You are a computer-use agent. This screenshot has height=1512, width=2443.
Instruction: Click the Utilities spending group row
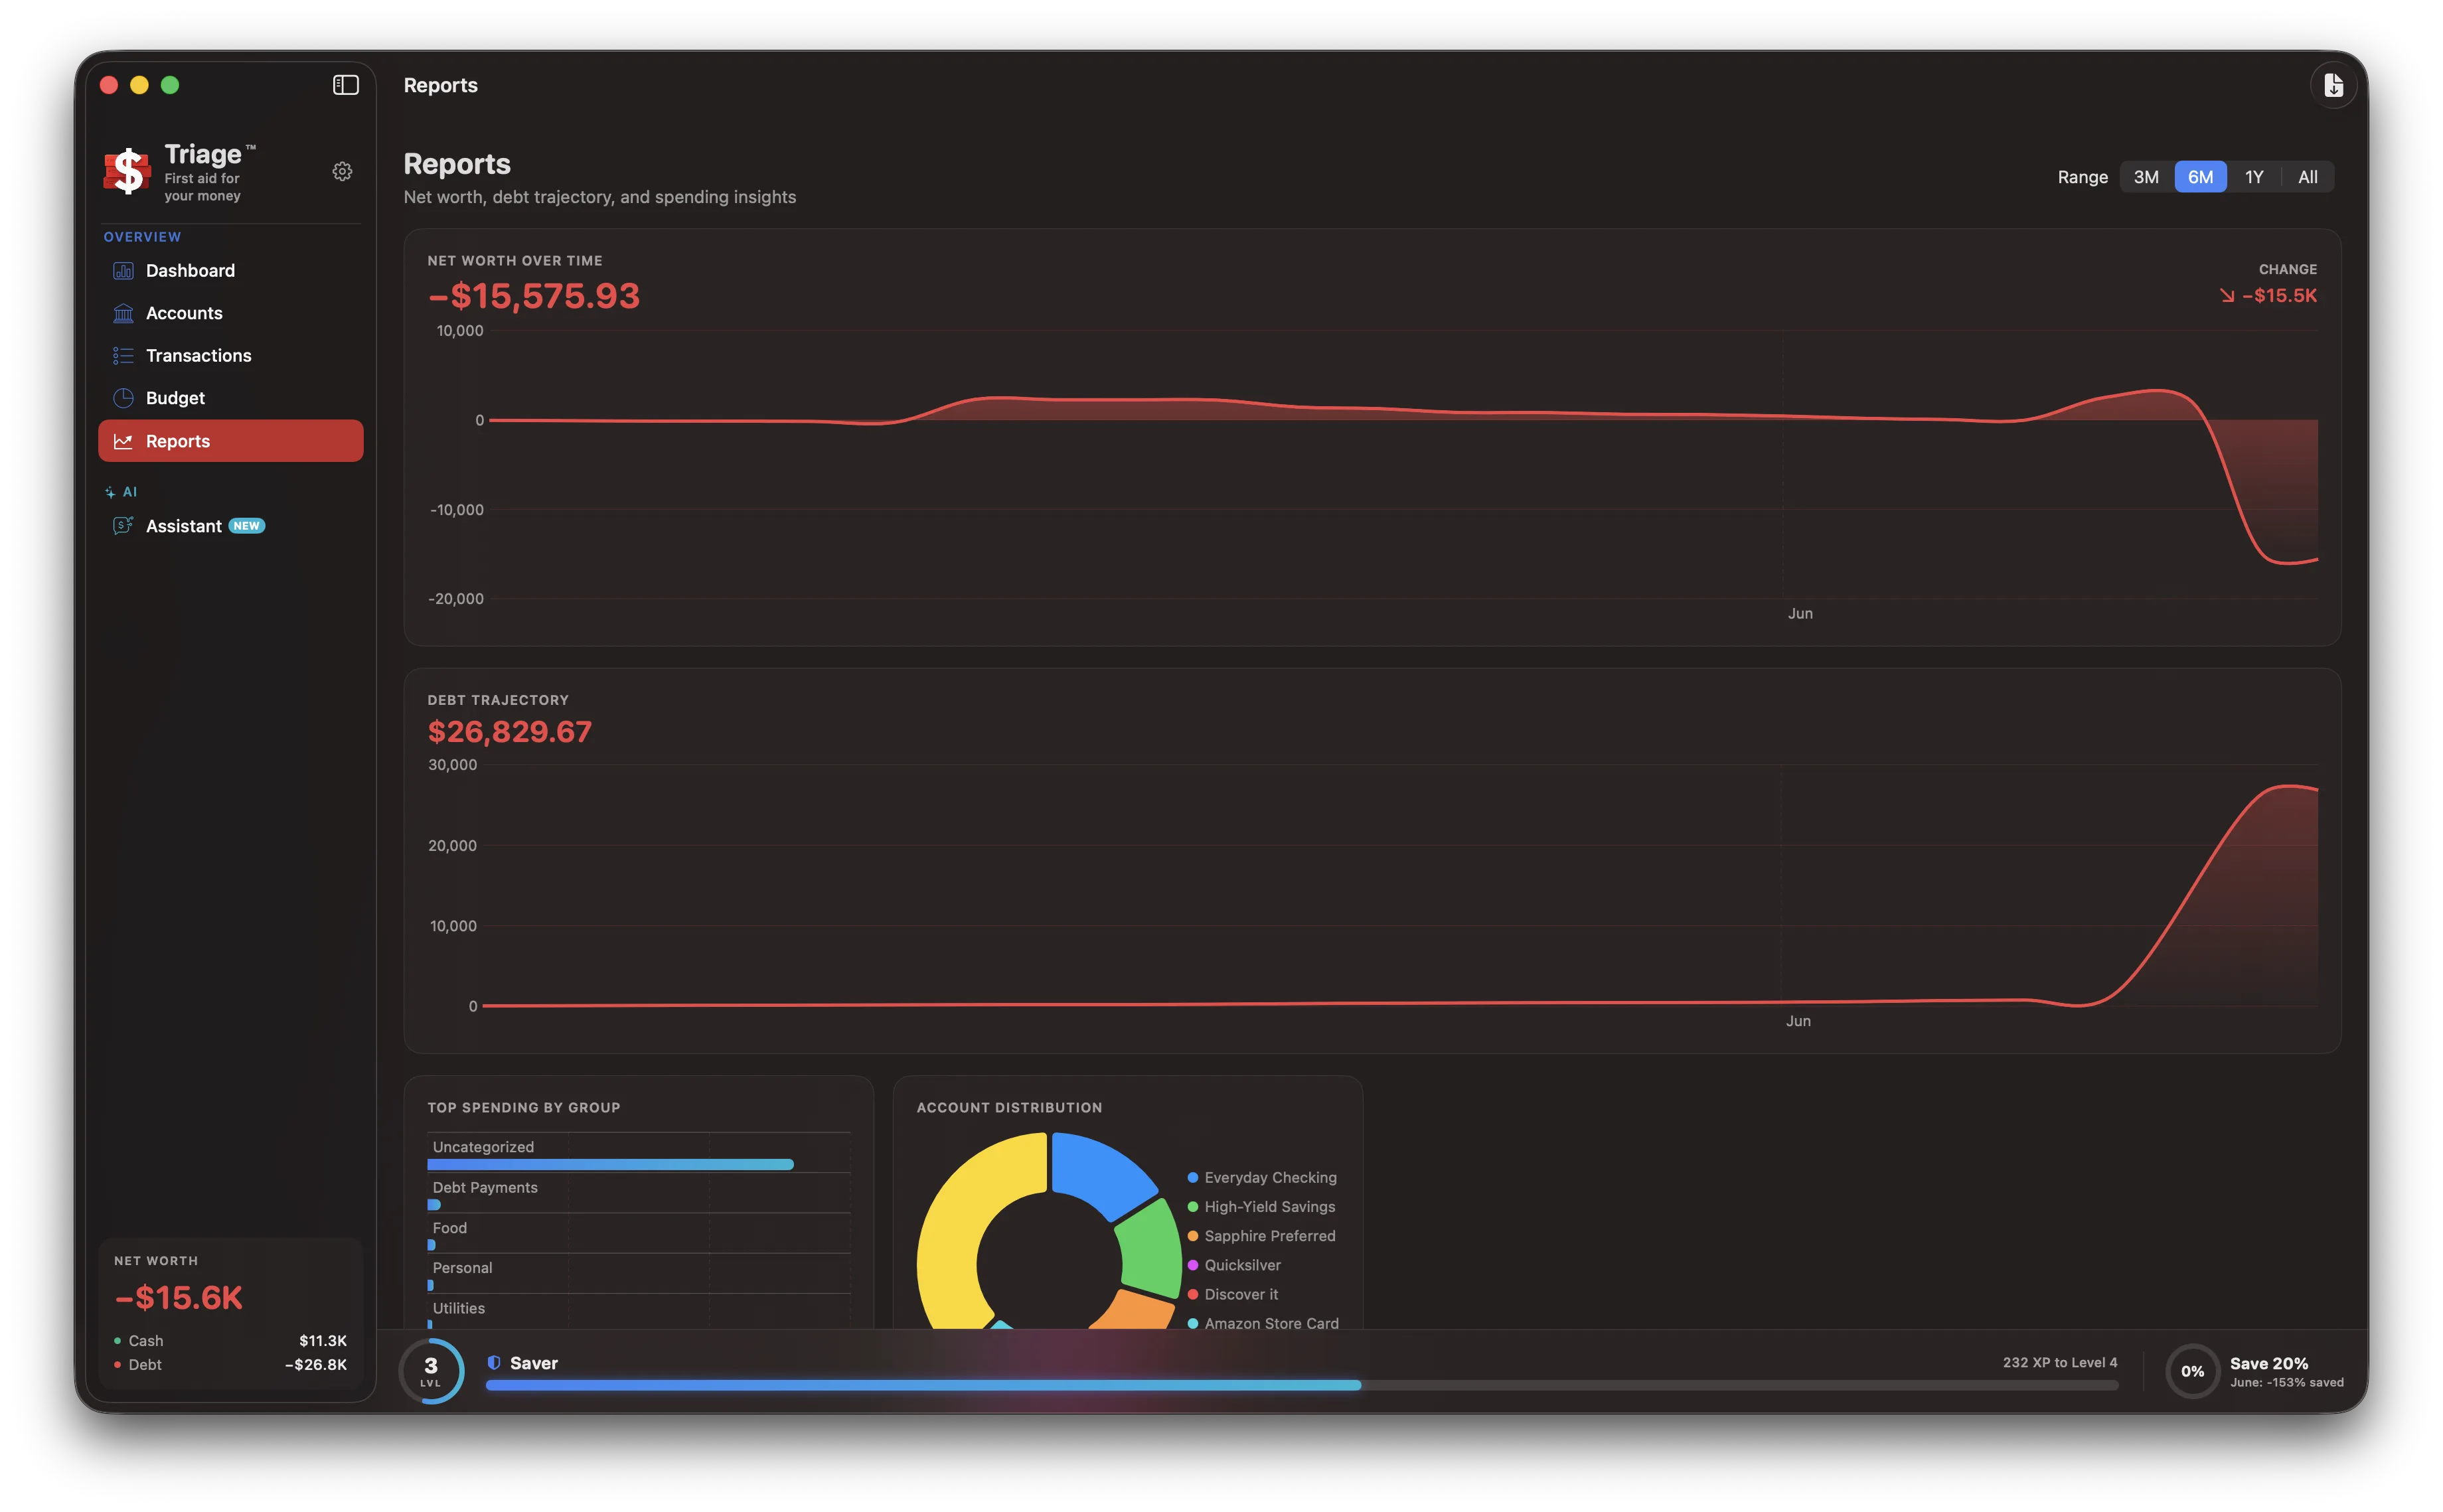point(639,1312)
